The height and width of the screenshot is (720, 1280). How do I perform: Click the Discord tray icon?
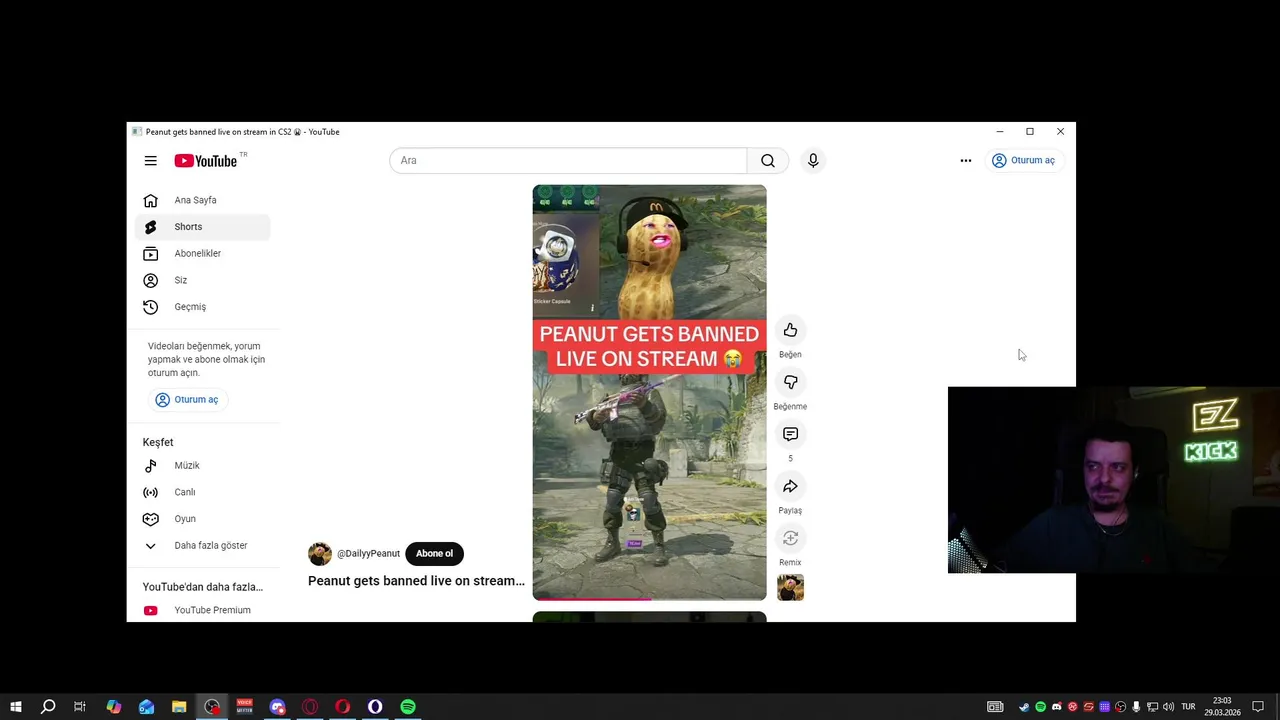[x=1056, y=707]
